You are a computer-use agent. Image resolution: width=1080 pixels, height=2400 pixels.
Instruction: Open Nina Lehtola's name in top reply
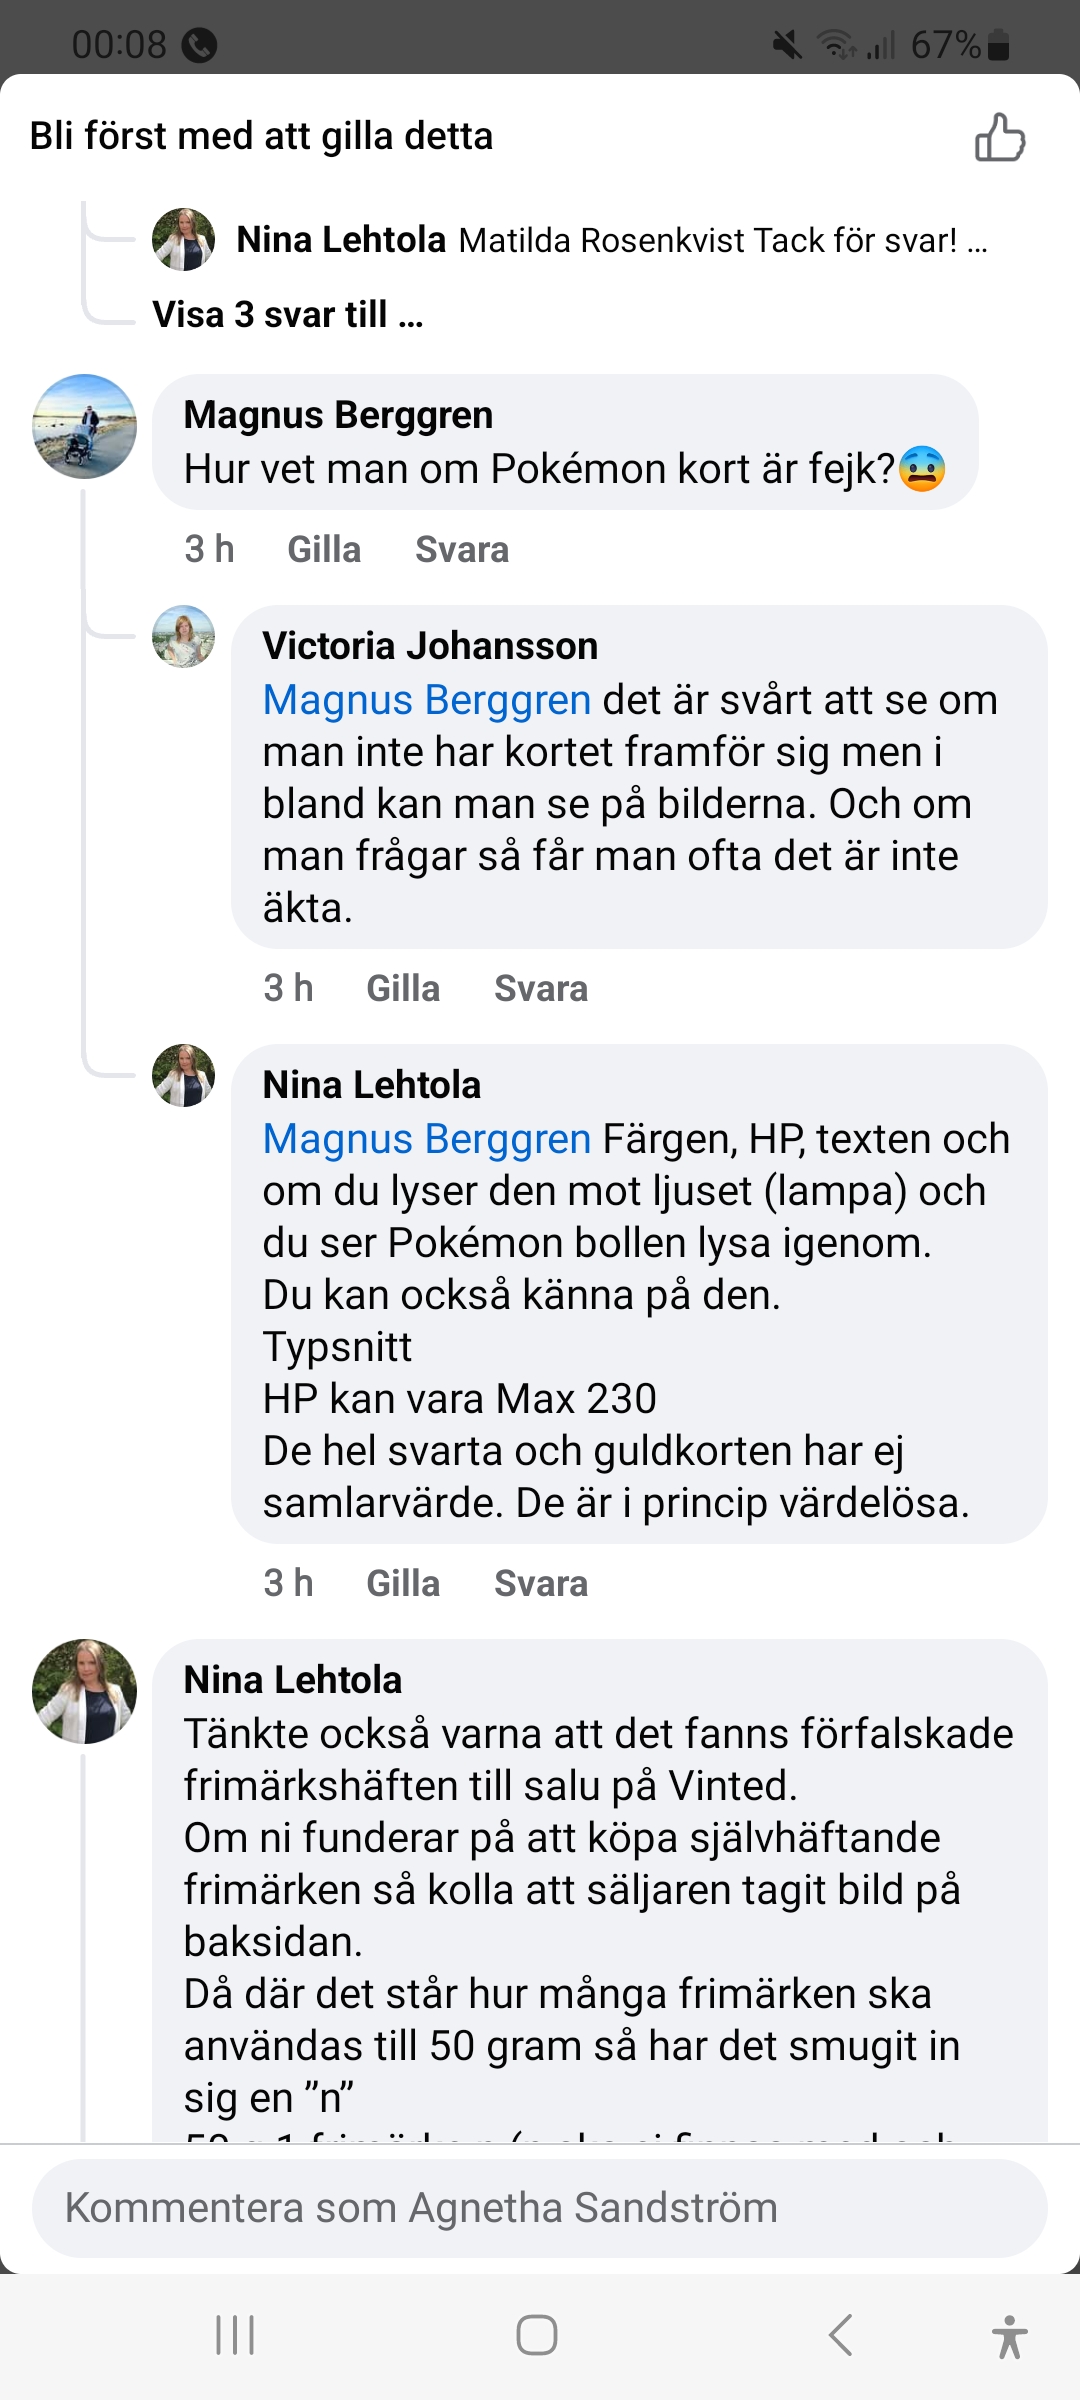[340, 240]
